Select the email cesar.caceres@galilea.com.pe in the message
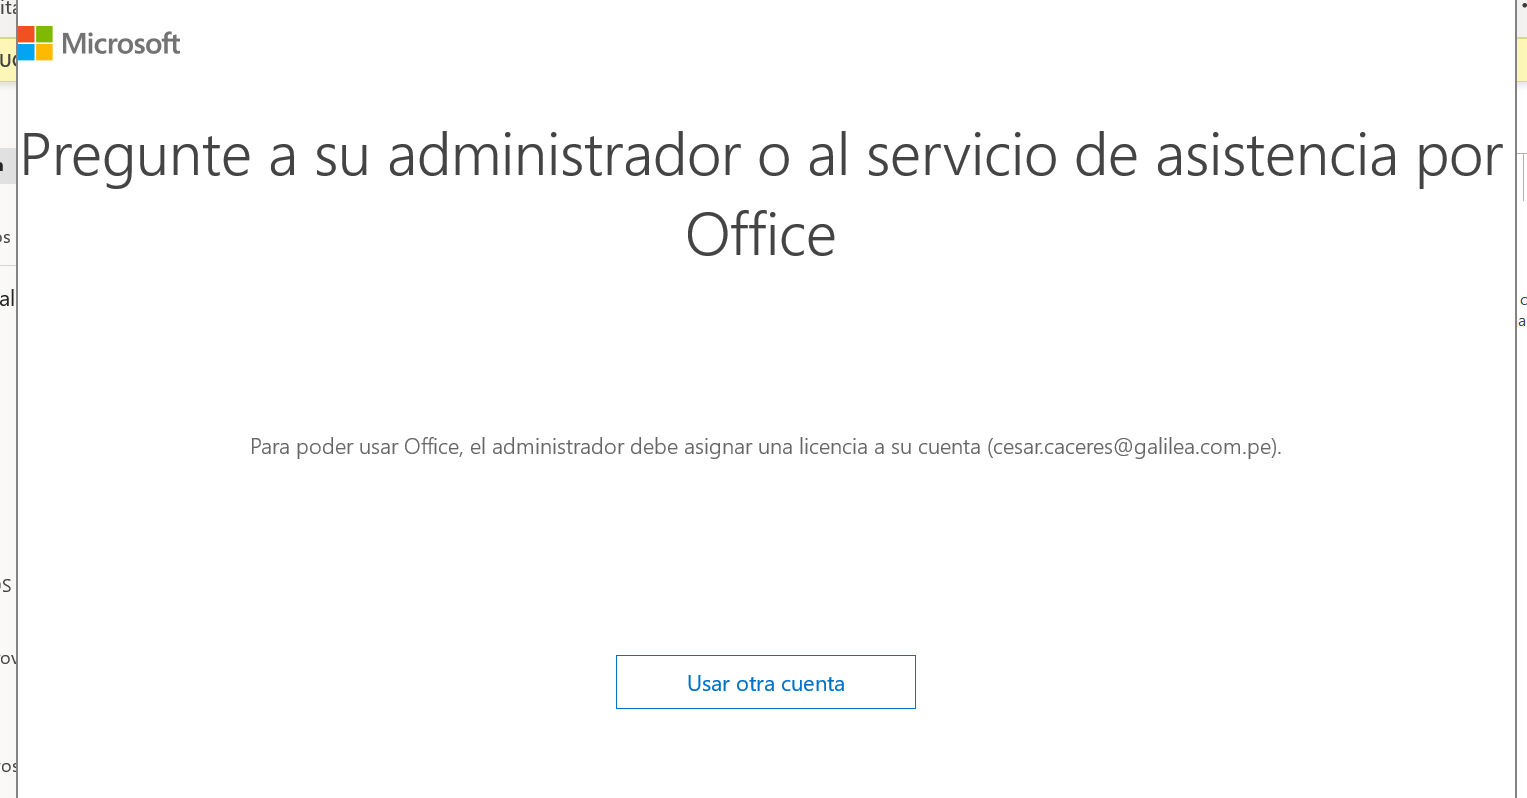The image size is (1527, 798). pos(1133,447)
